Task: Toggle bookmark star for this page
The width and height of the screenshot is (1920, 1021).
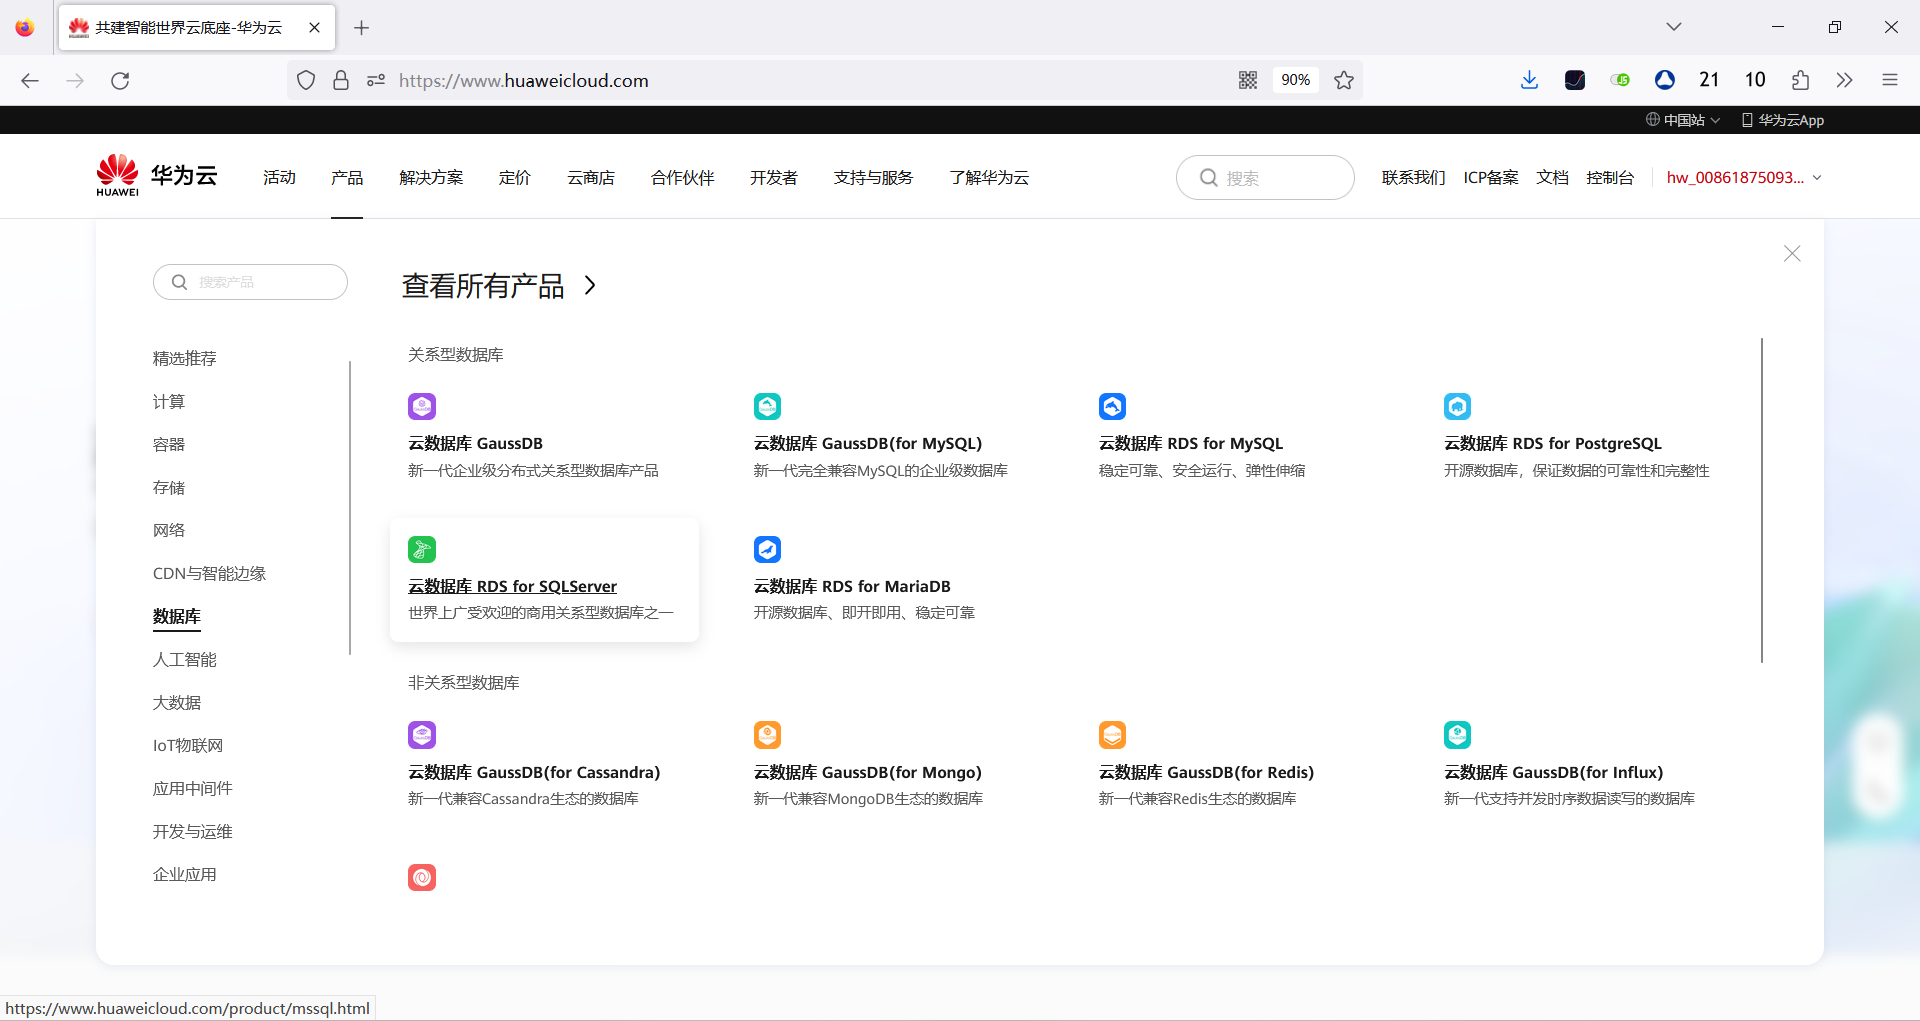Action: (x=1343, y=80)
